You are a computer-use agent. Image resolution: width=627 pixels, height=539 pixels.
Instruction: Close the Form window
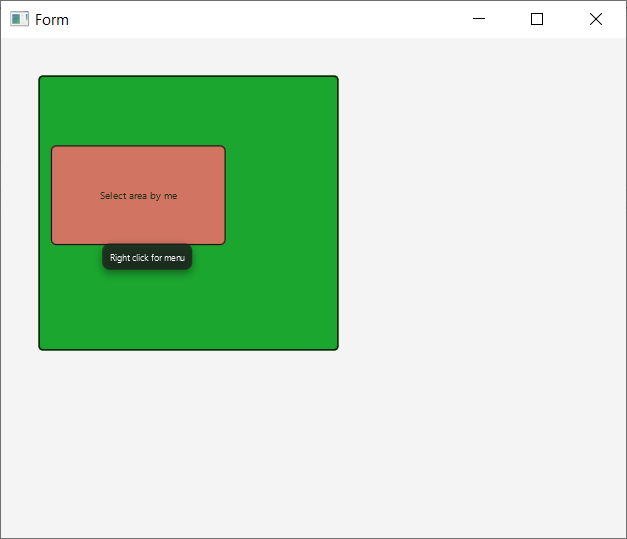pyautogui.click(x=596, y=19)
